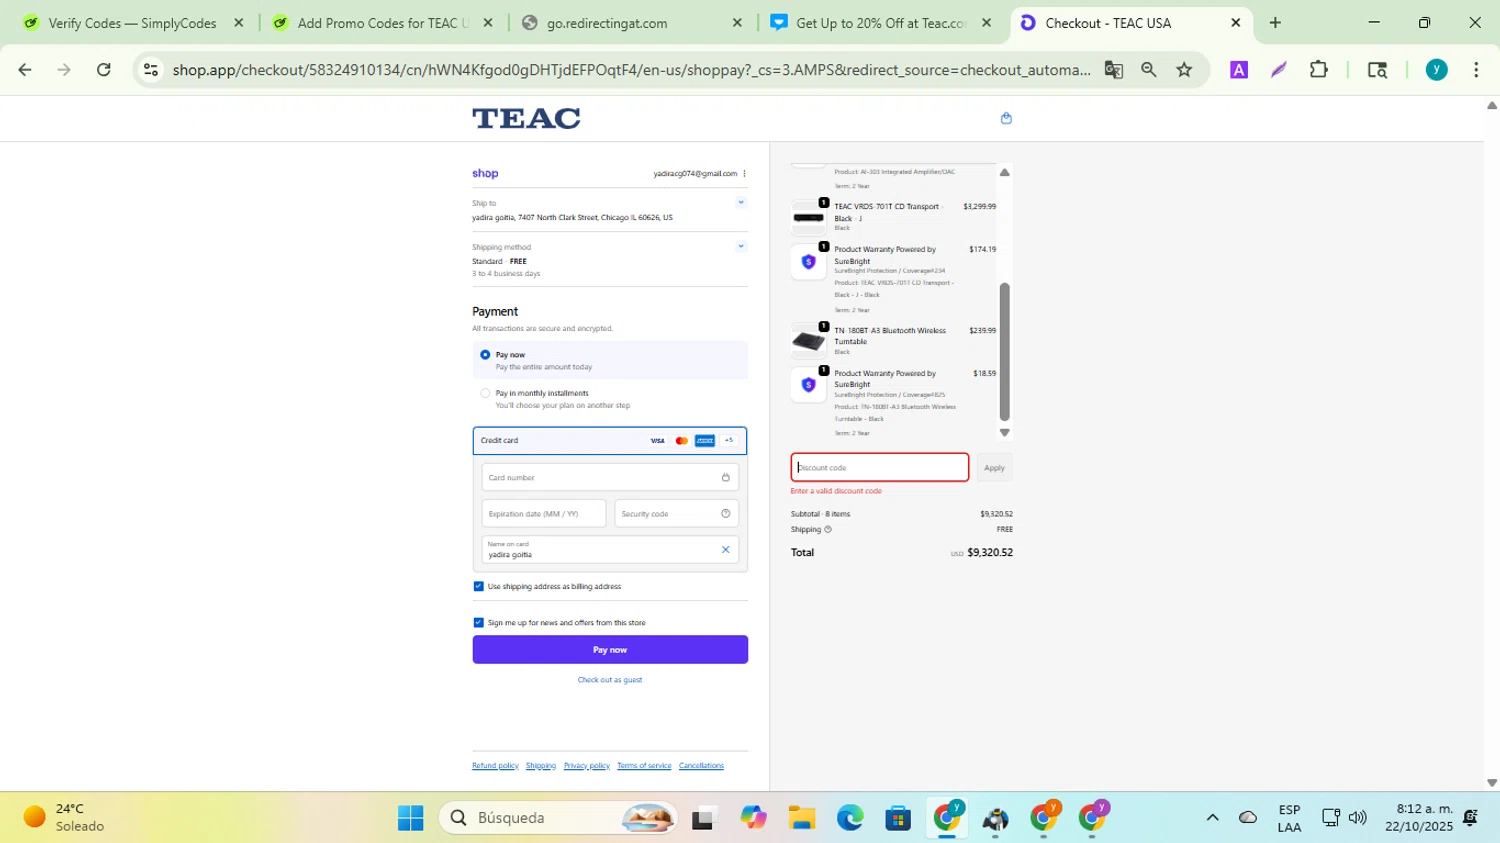Image resolution: width=1500 pixels, height=843 pixels.
Task: Select Pay now radio option
Action: pos(485,355)
